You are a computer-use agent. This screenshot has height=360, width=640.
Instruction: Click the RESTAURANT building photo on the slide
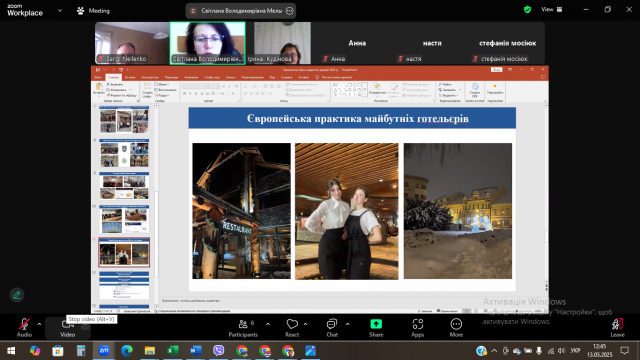[242, 211]
